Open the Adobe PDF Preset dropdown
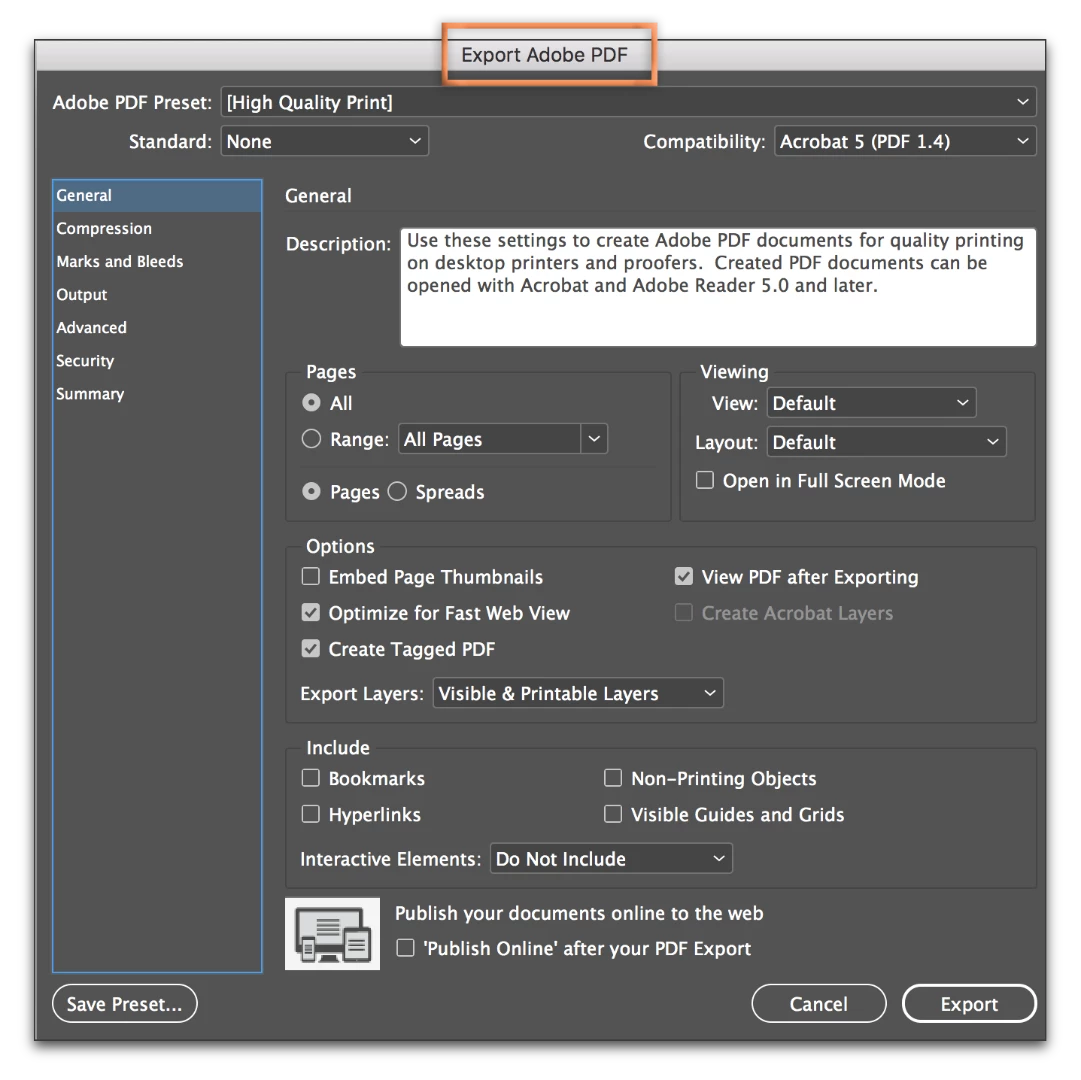Screen dimensions: 1081x1080 coord(628,102)
